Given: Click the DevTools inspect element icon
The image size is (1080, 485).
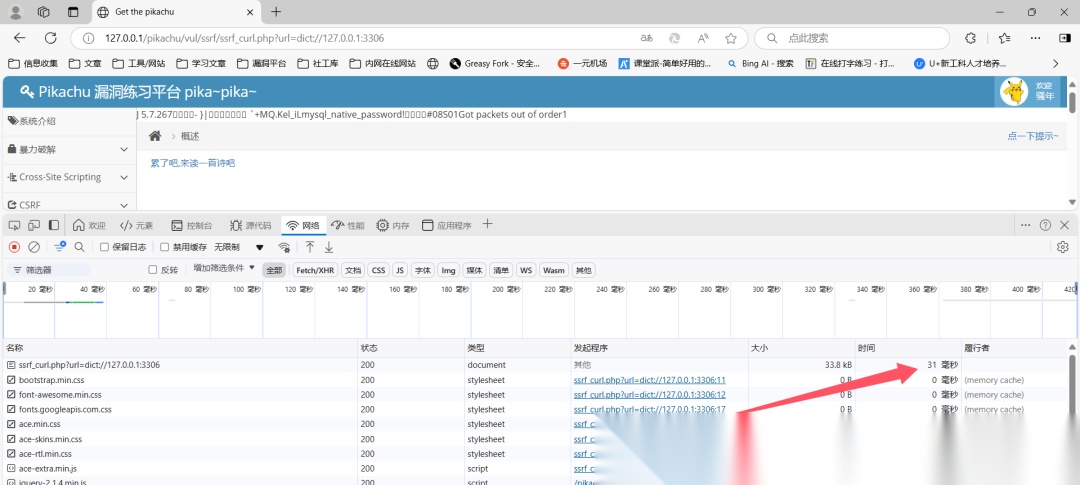Looking at the screenshot, I should (14, 225).
